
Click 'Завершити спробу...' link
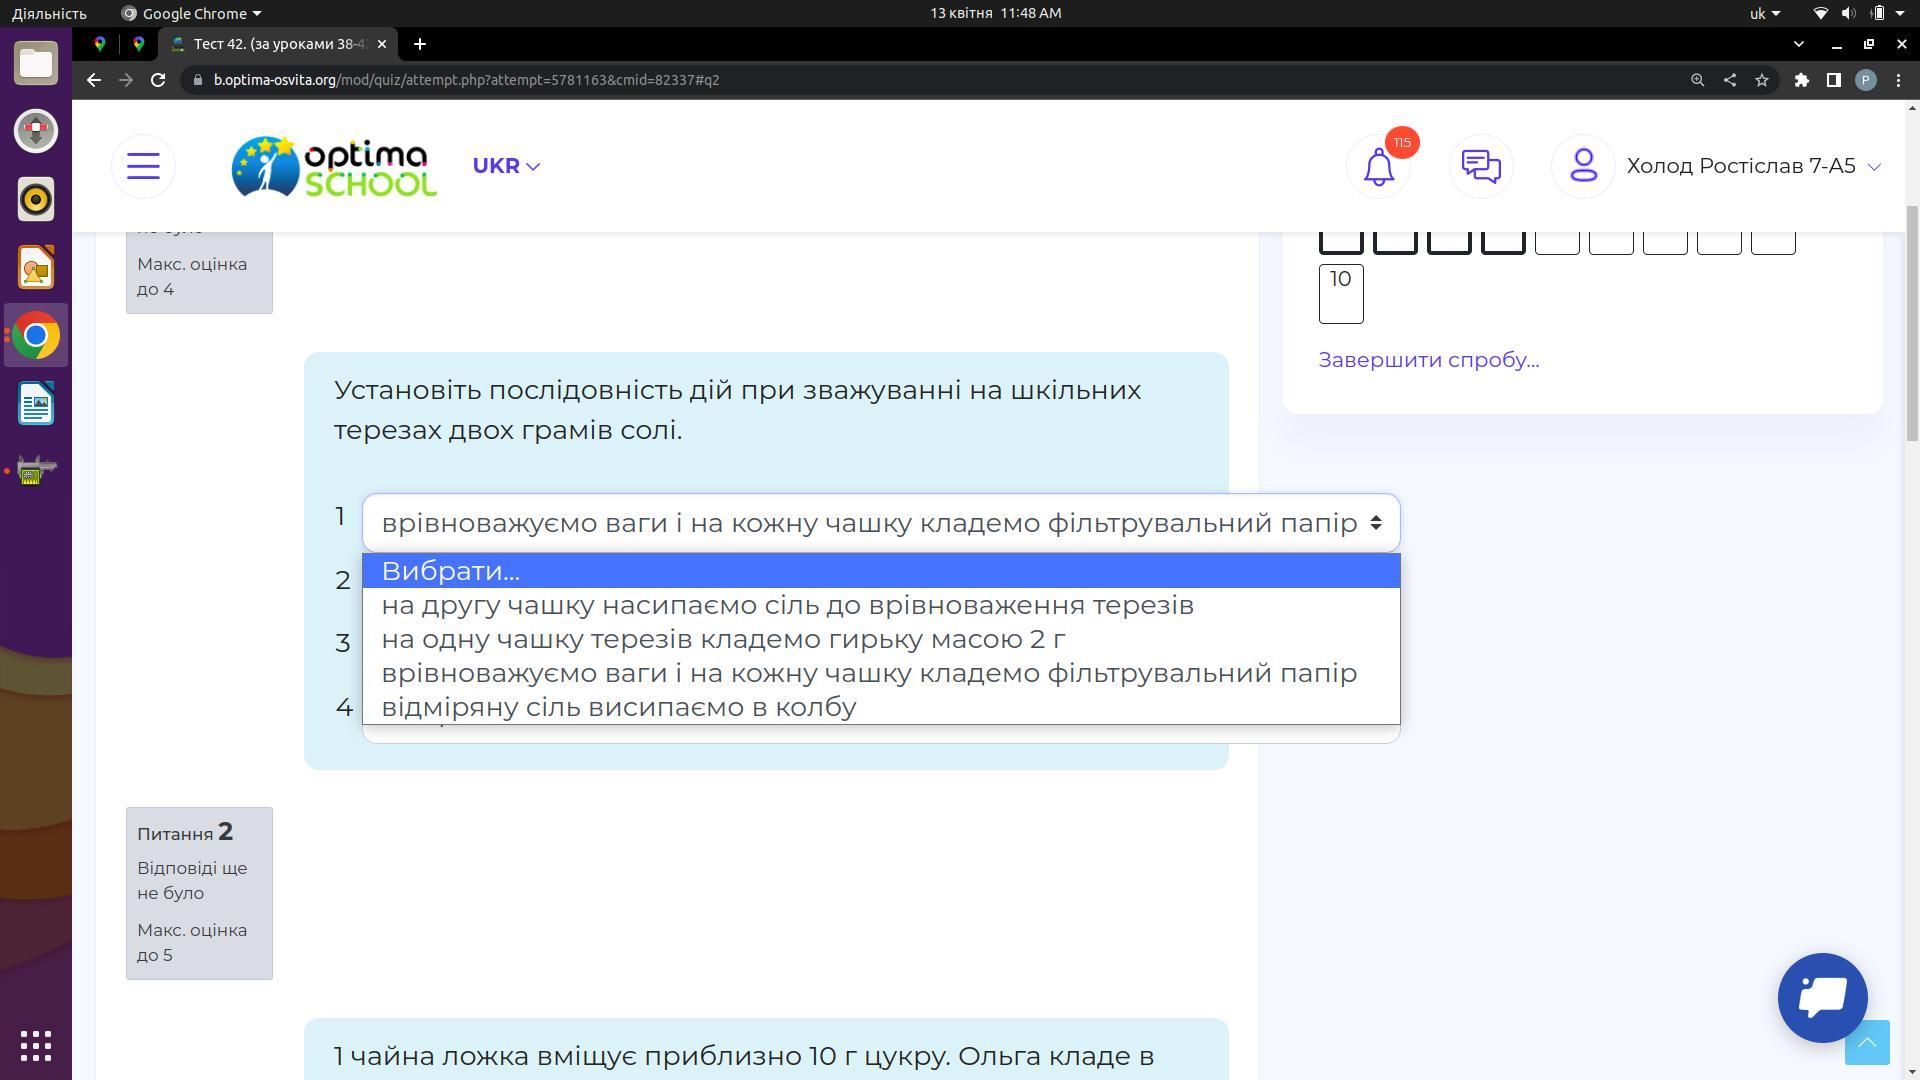1428,360
